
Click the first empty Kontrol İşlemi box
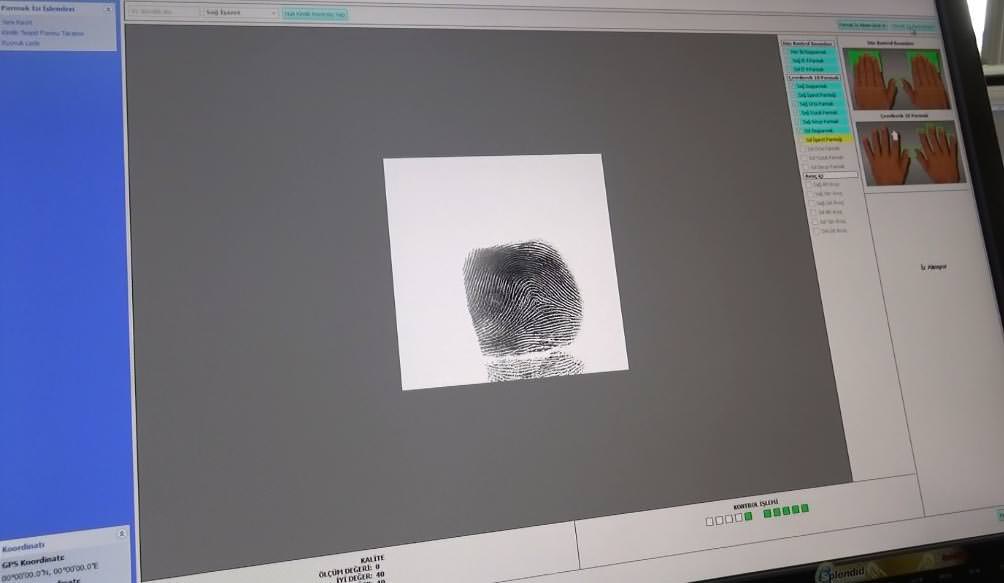tap(710, 521)
